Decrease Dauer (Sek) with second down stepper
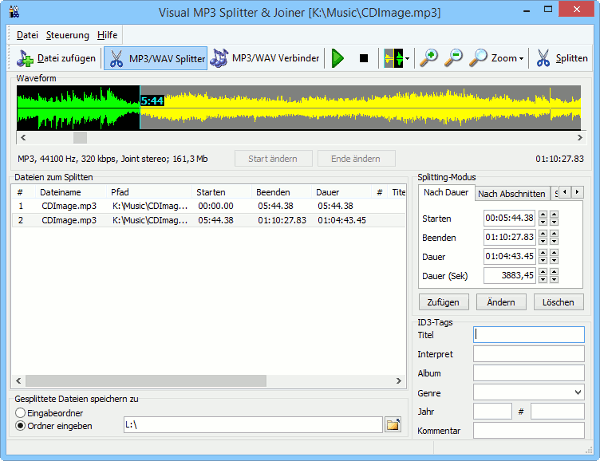The image size is (600, 461). [x=554, y=279]
